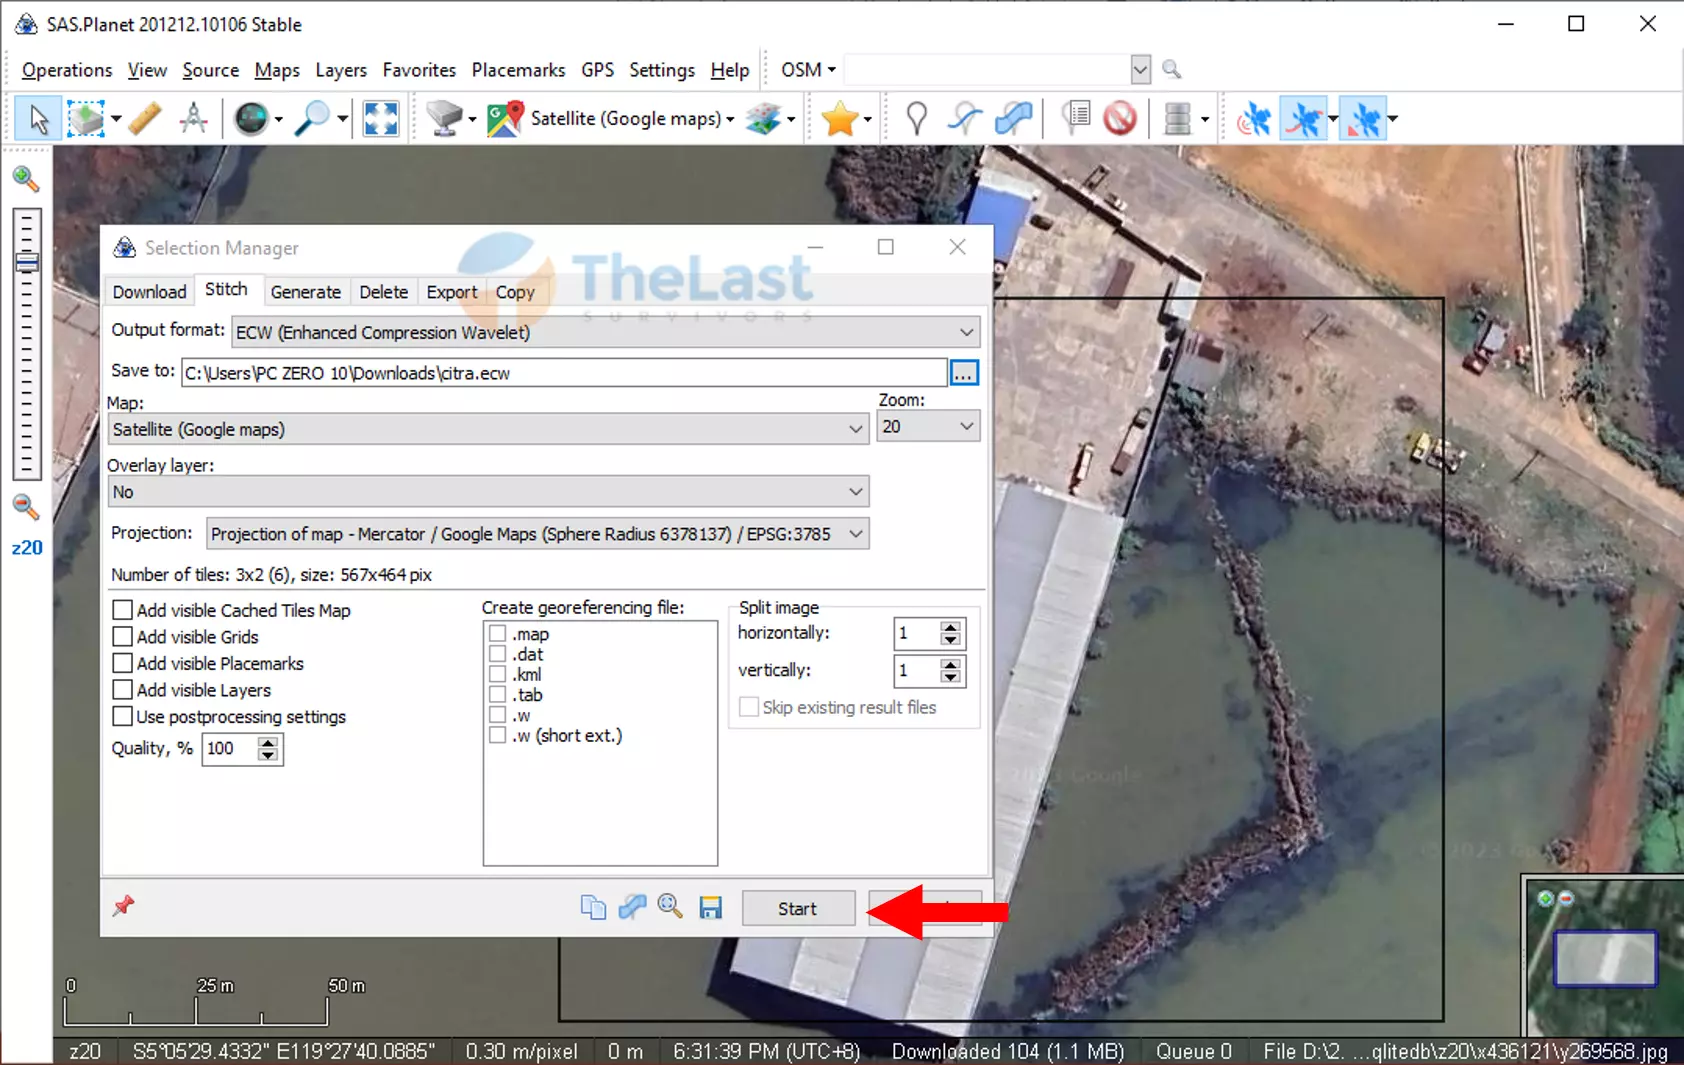The image size is (1684, 1065).
Task: Toggle the GPS track display icon
Action: [1304, 119]
